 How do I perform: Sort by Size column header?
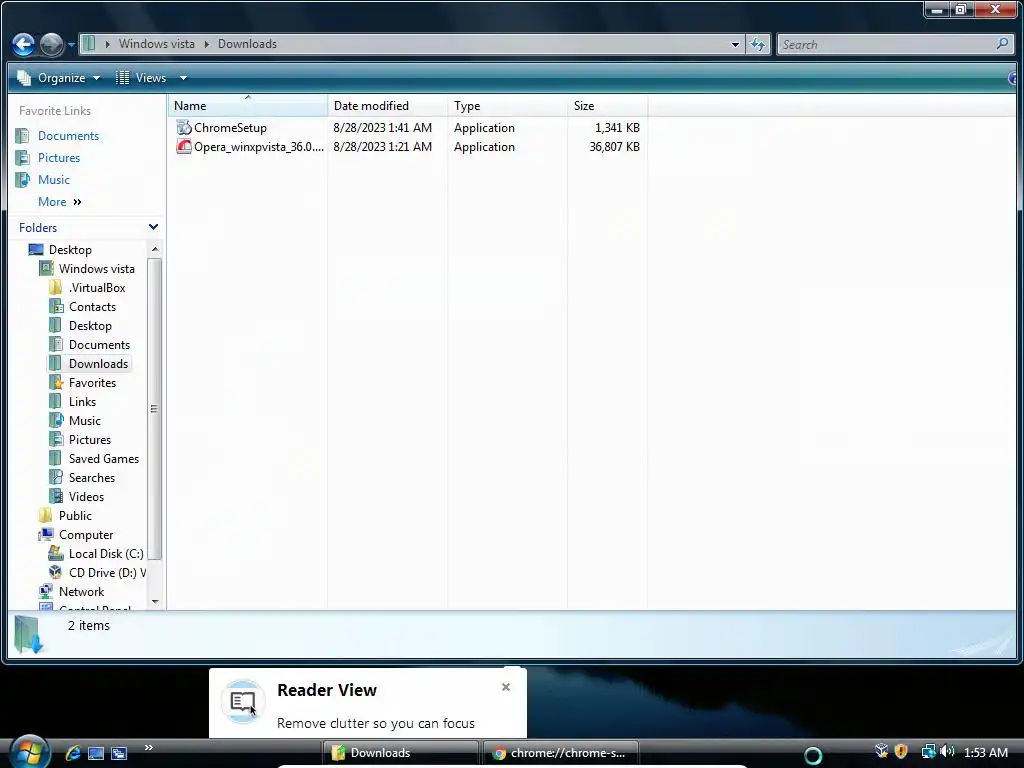click(x=607, y=106)
